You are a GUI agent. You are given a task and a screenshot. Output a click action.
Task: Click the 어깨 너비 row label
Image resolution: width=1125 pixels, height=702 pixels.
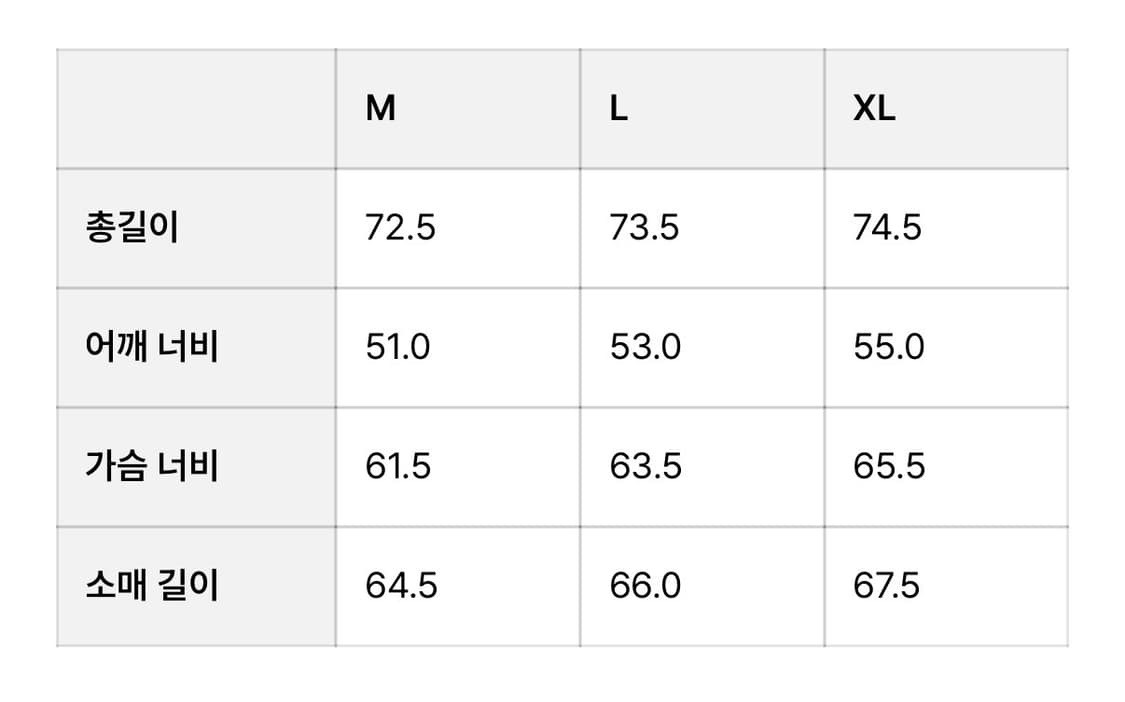coord(152,347)
